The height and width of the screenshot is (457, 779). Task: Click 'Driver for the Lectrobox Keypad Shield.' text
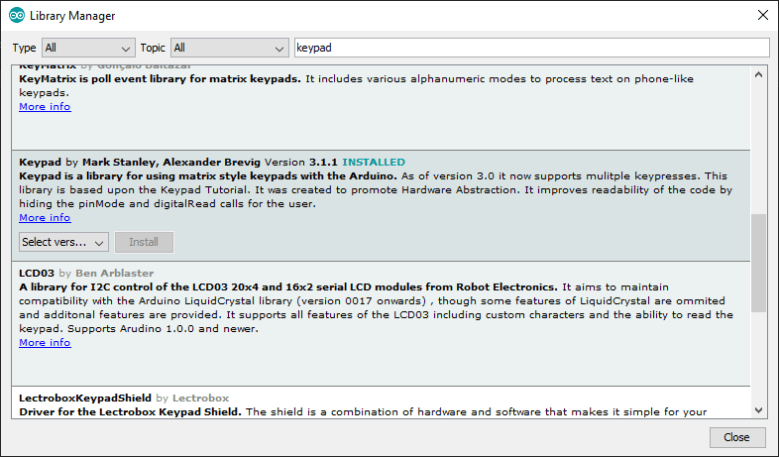point(130,412)
